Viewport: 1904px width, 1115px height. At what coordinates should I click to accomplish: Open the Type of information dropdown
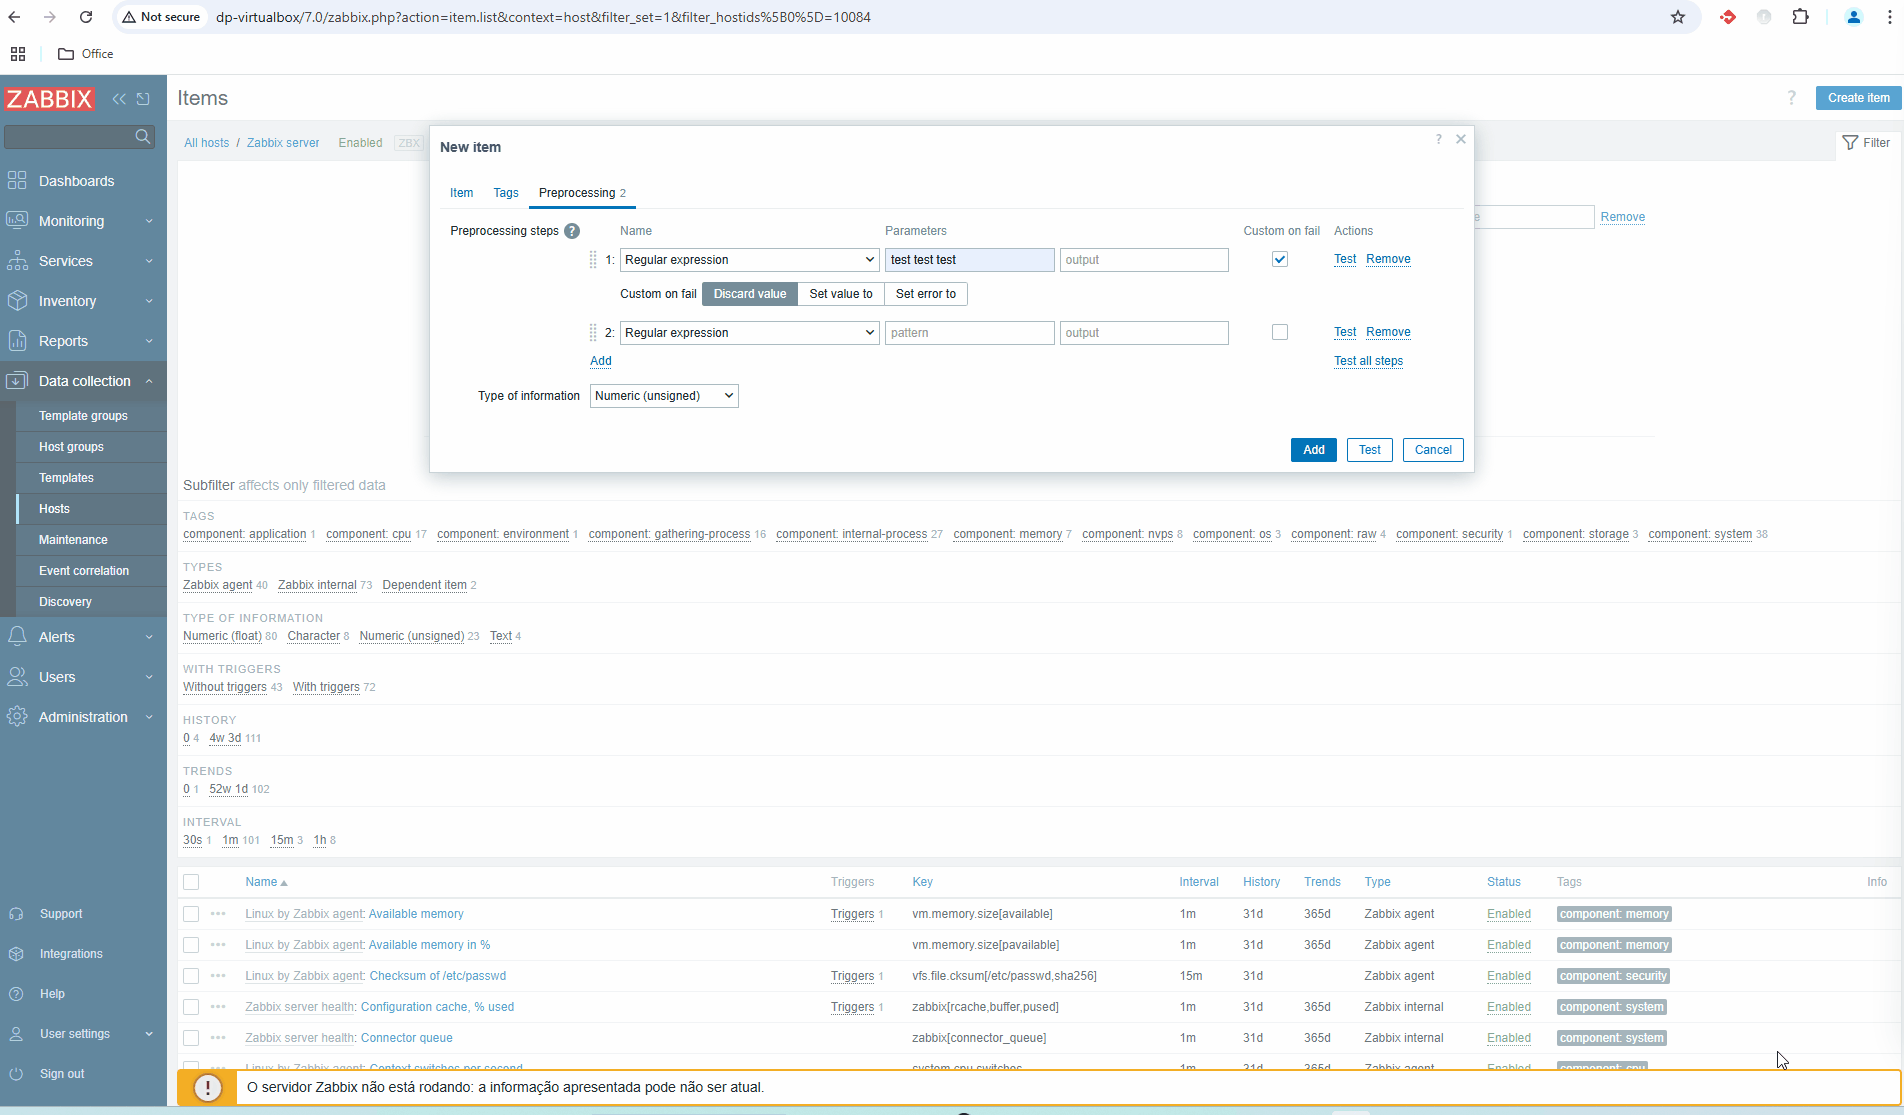coord(664,396)
